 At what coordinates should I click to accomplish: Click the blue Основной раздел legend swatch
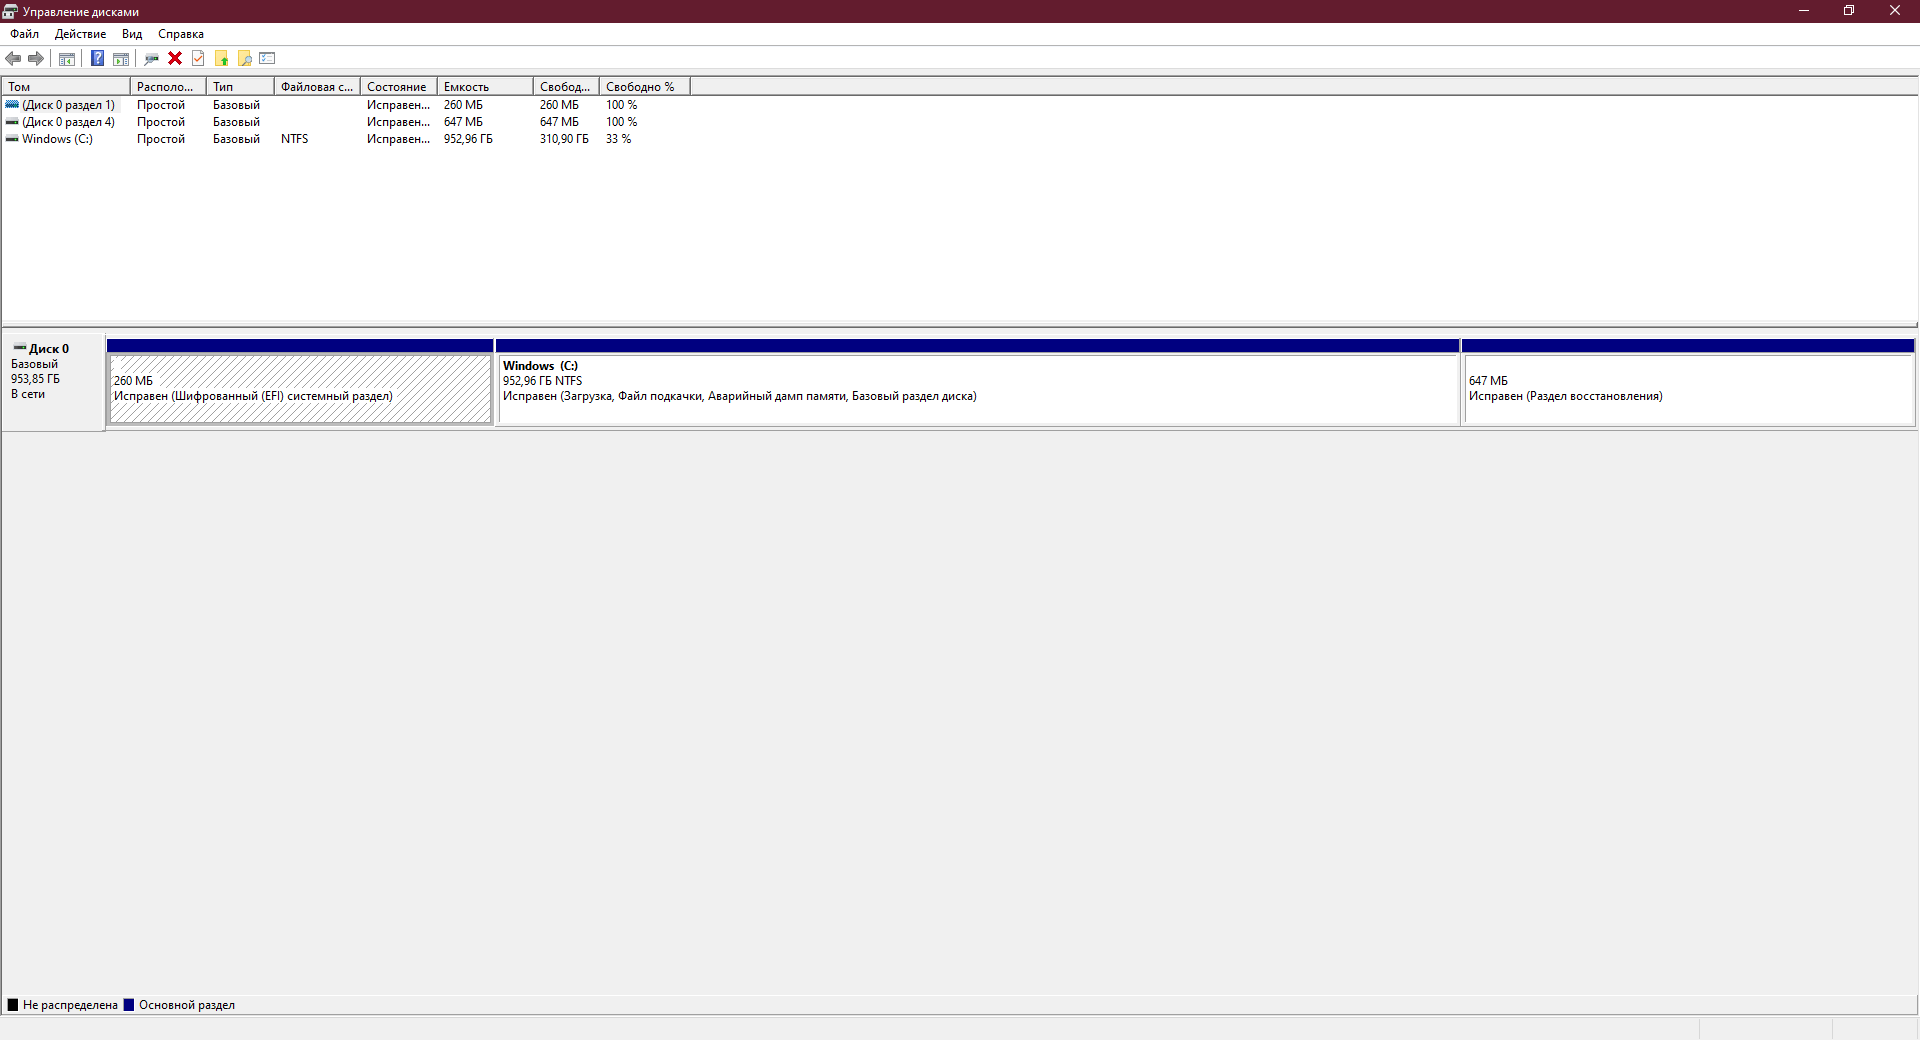tap(129, 1005)
